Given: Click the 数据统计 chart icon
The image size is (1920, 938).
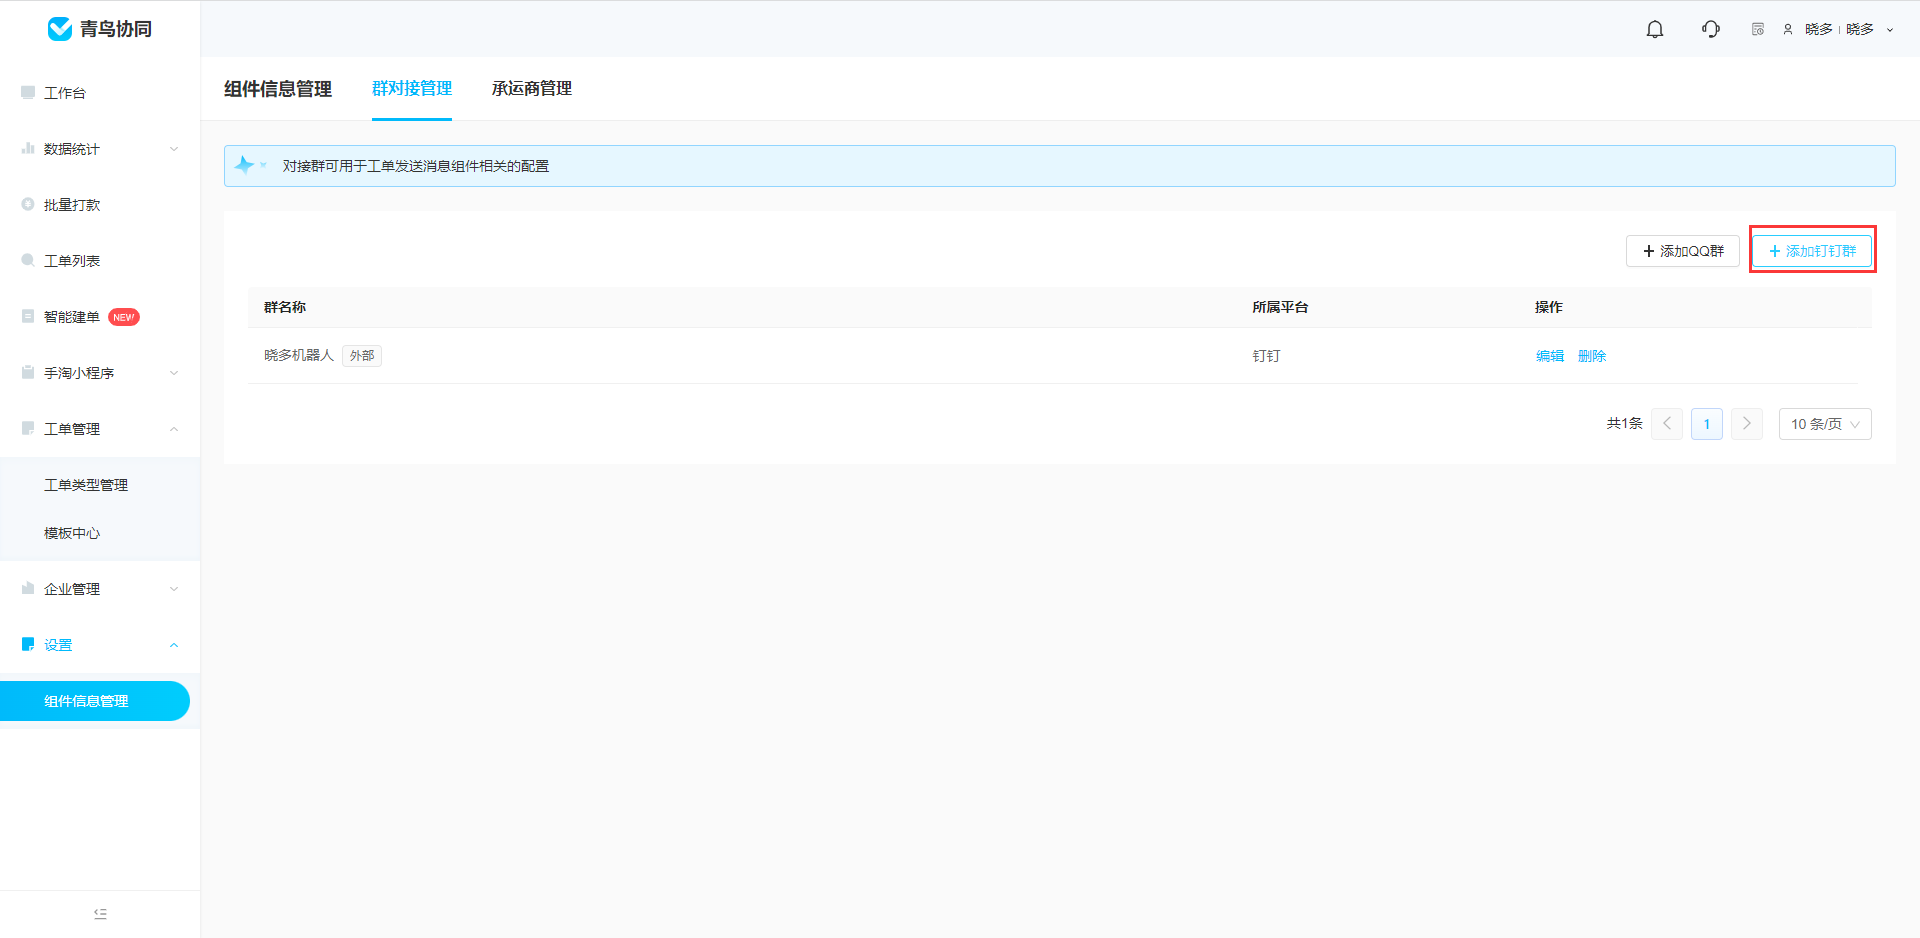Looking at the screenshot, I should (x=28, y=148).
